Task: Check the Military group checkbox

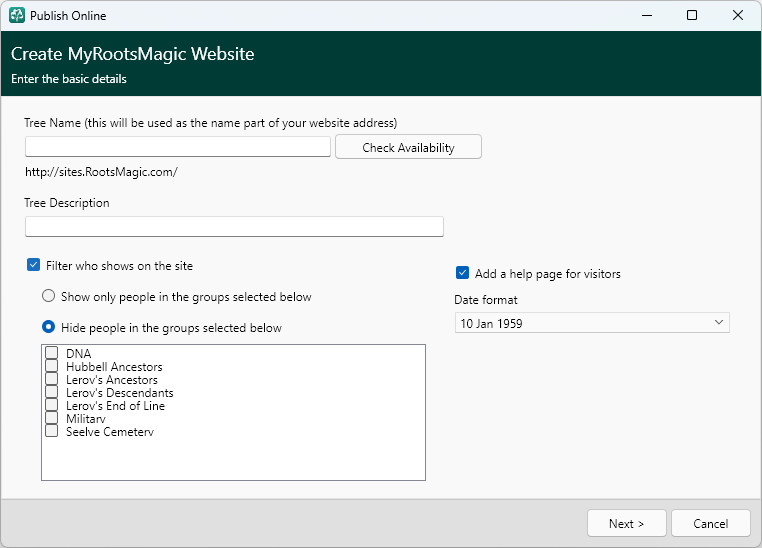Action: [52, 418]
